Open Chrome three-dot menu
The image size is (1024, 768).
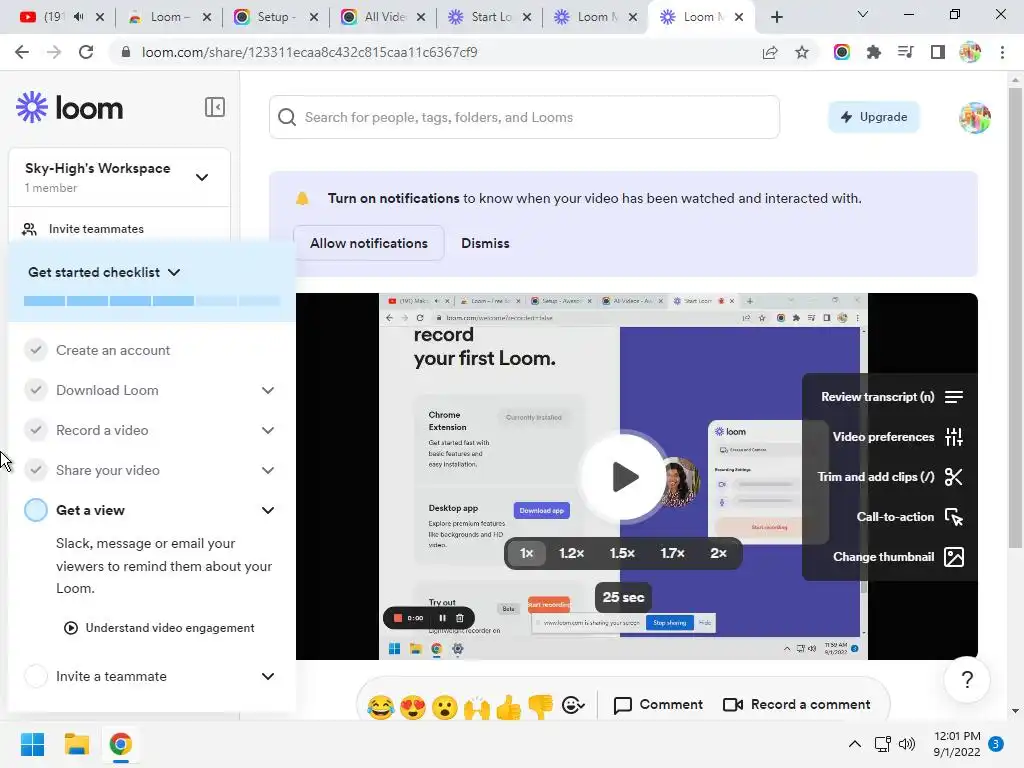point(1002,52)
